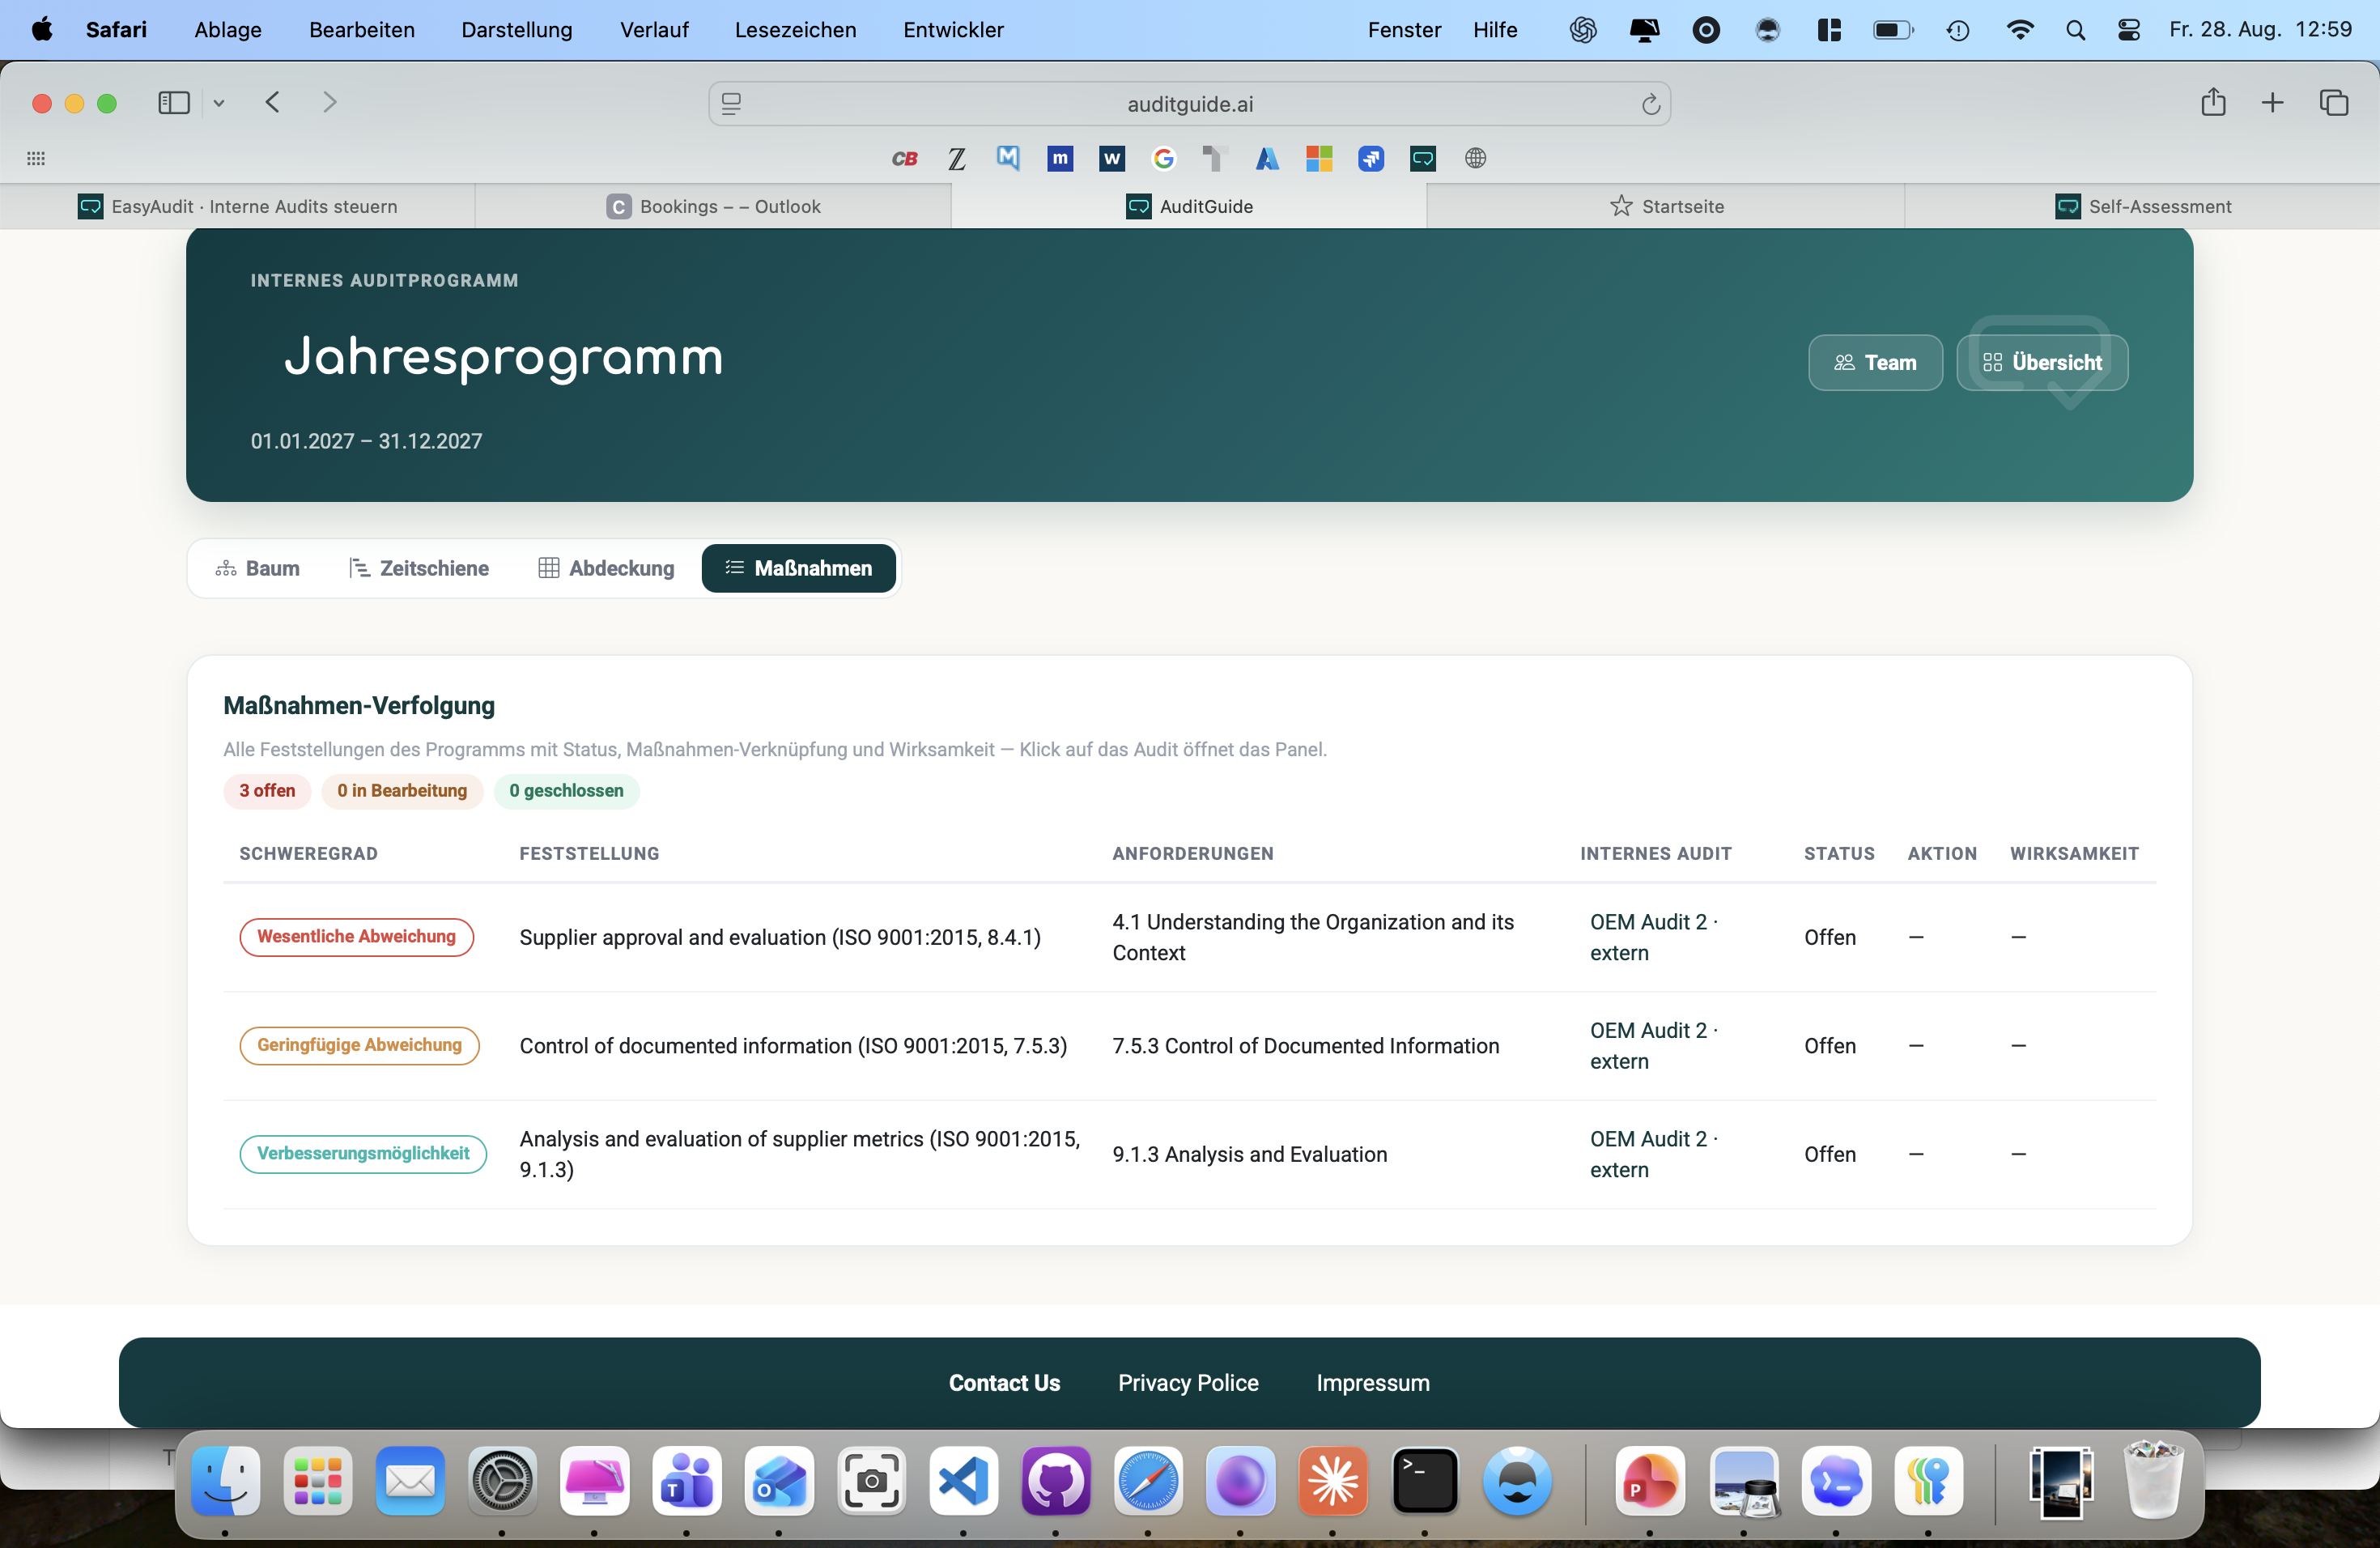Open the Übersicht button
This screenshot has height=1548, width=2380.
pos(2042,362)
